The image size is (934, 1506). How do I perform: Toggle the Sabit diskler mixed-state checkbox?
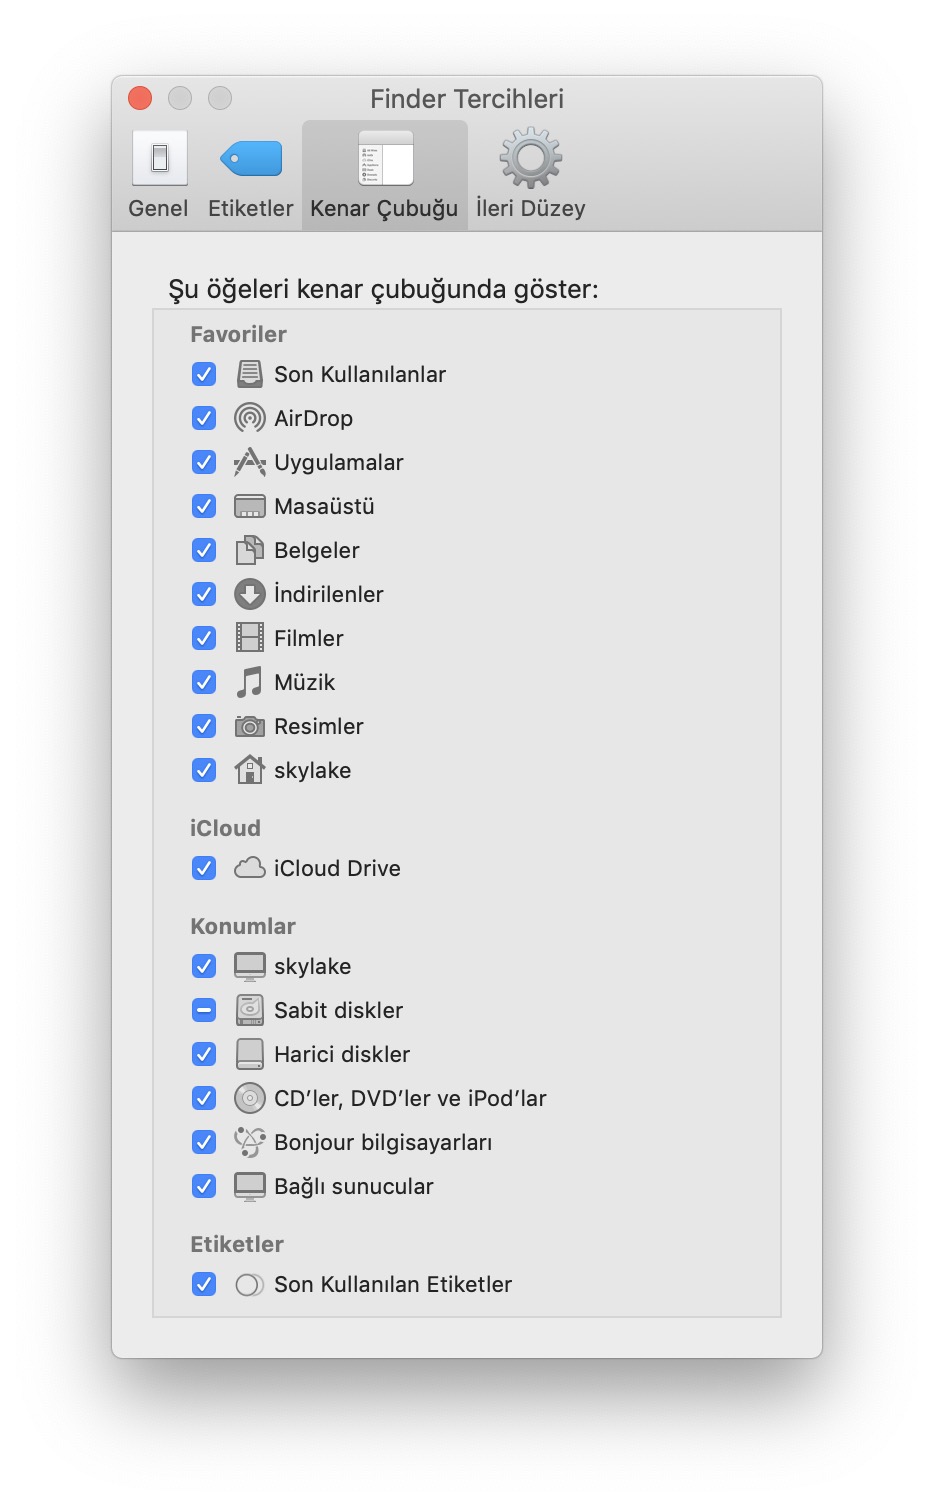(x=204, y=1010)
